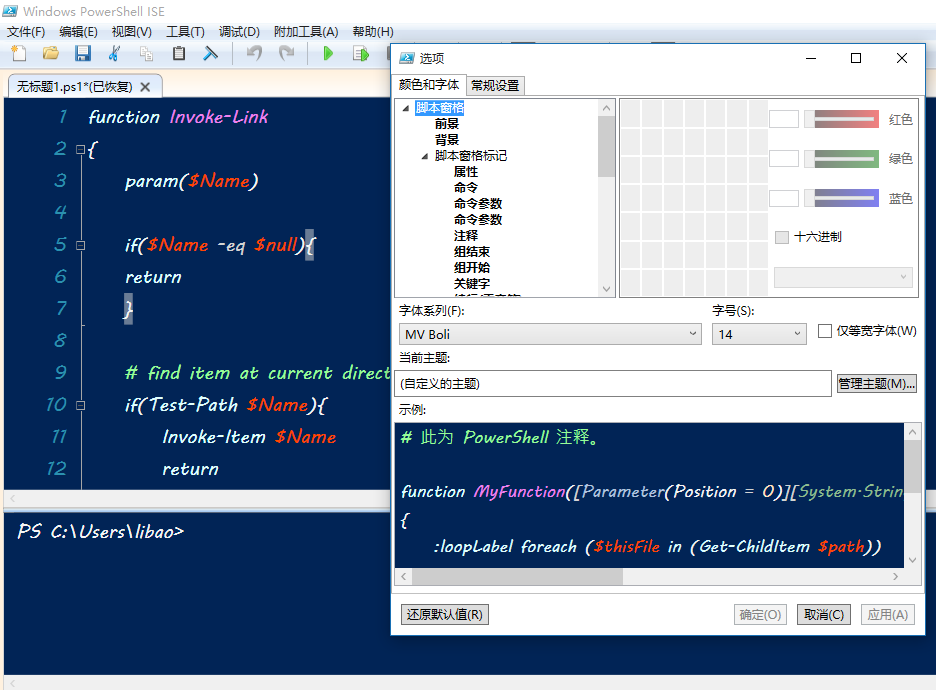Click the 取消(C) button
Viewport: 936px width, 690px height.
[x=824, y=614]
